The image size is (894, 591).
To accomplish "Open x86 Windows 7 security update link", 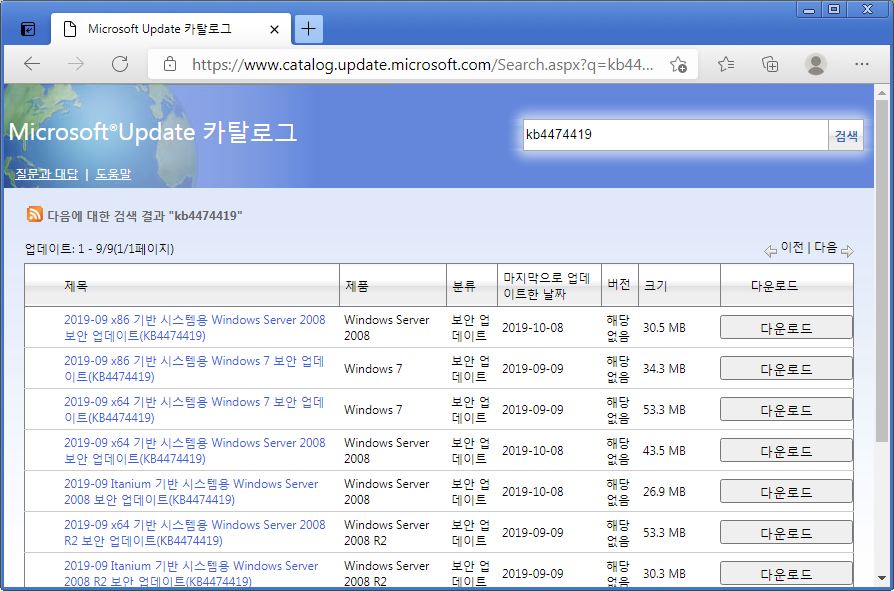I will [194, 369].
